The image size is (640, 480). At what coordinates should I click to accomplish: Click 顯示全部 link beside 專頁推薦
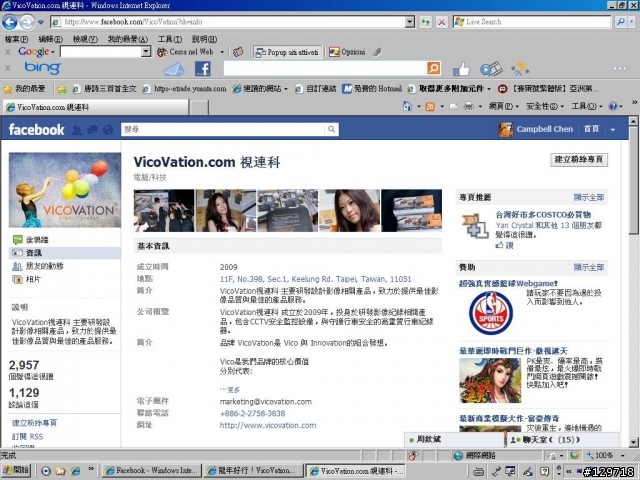click(589, 198)
